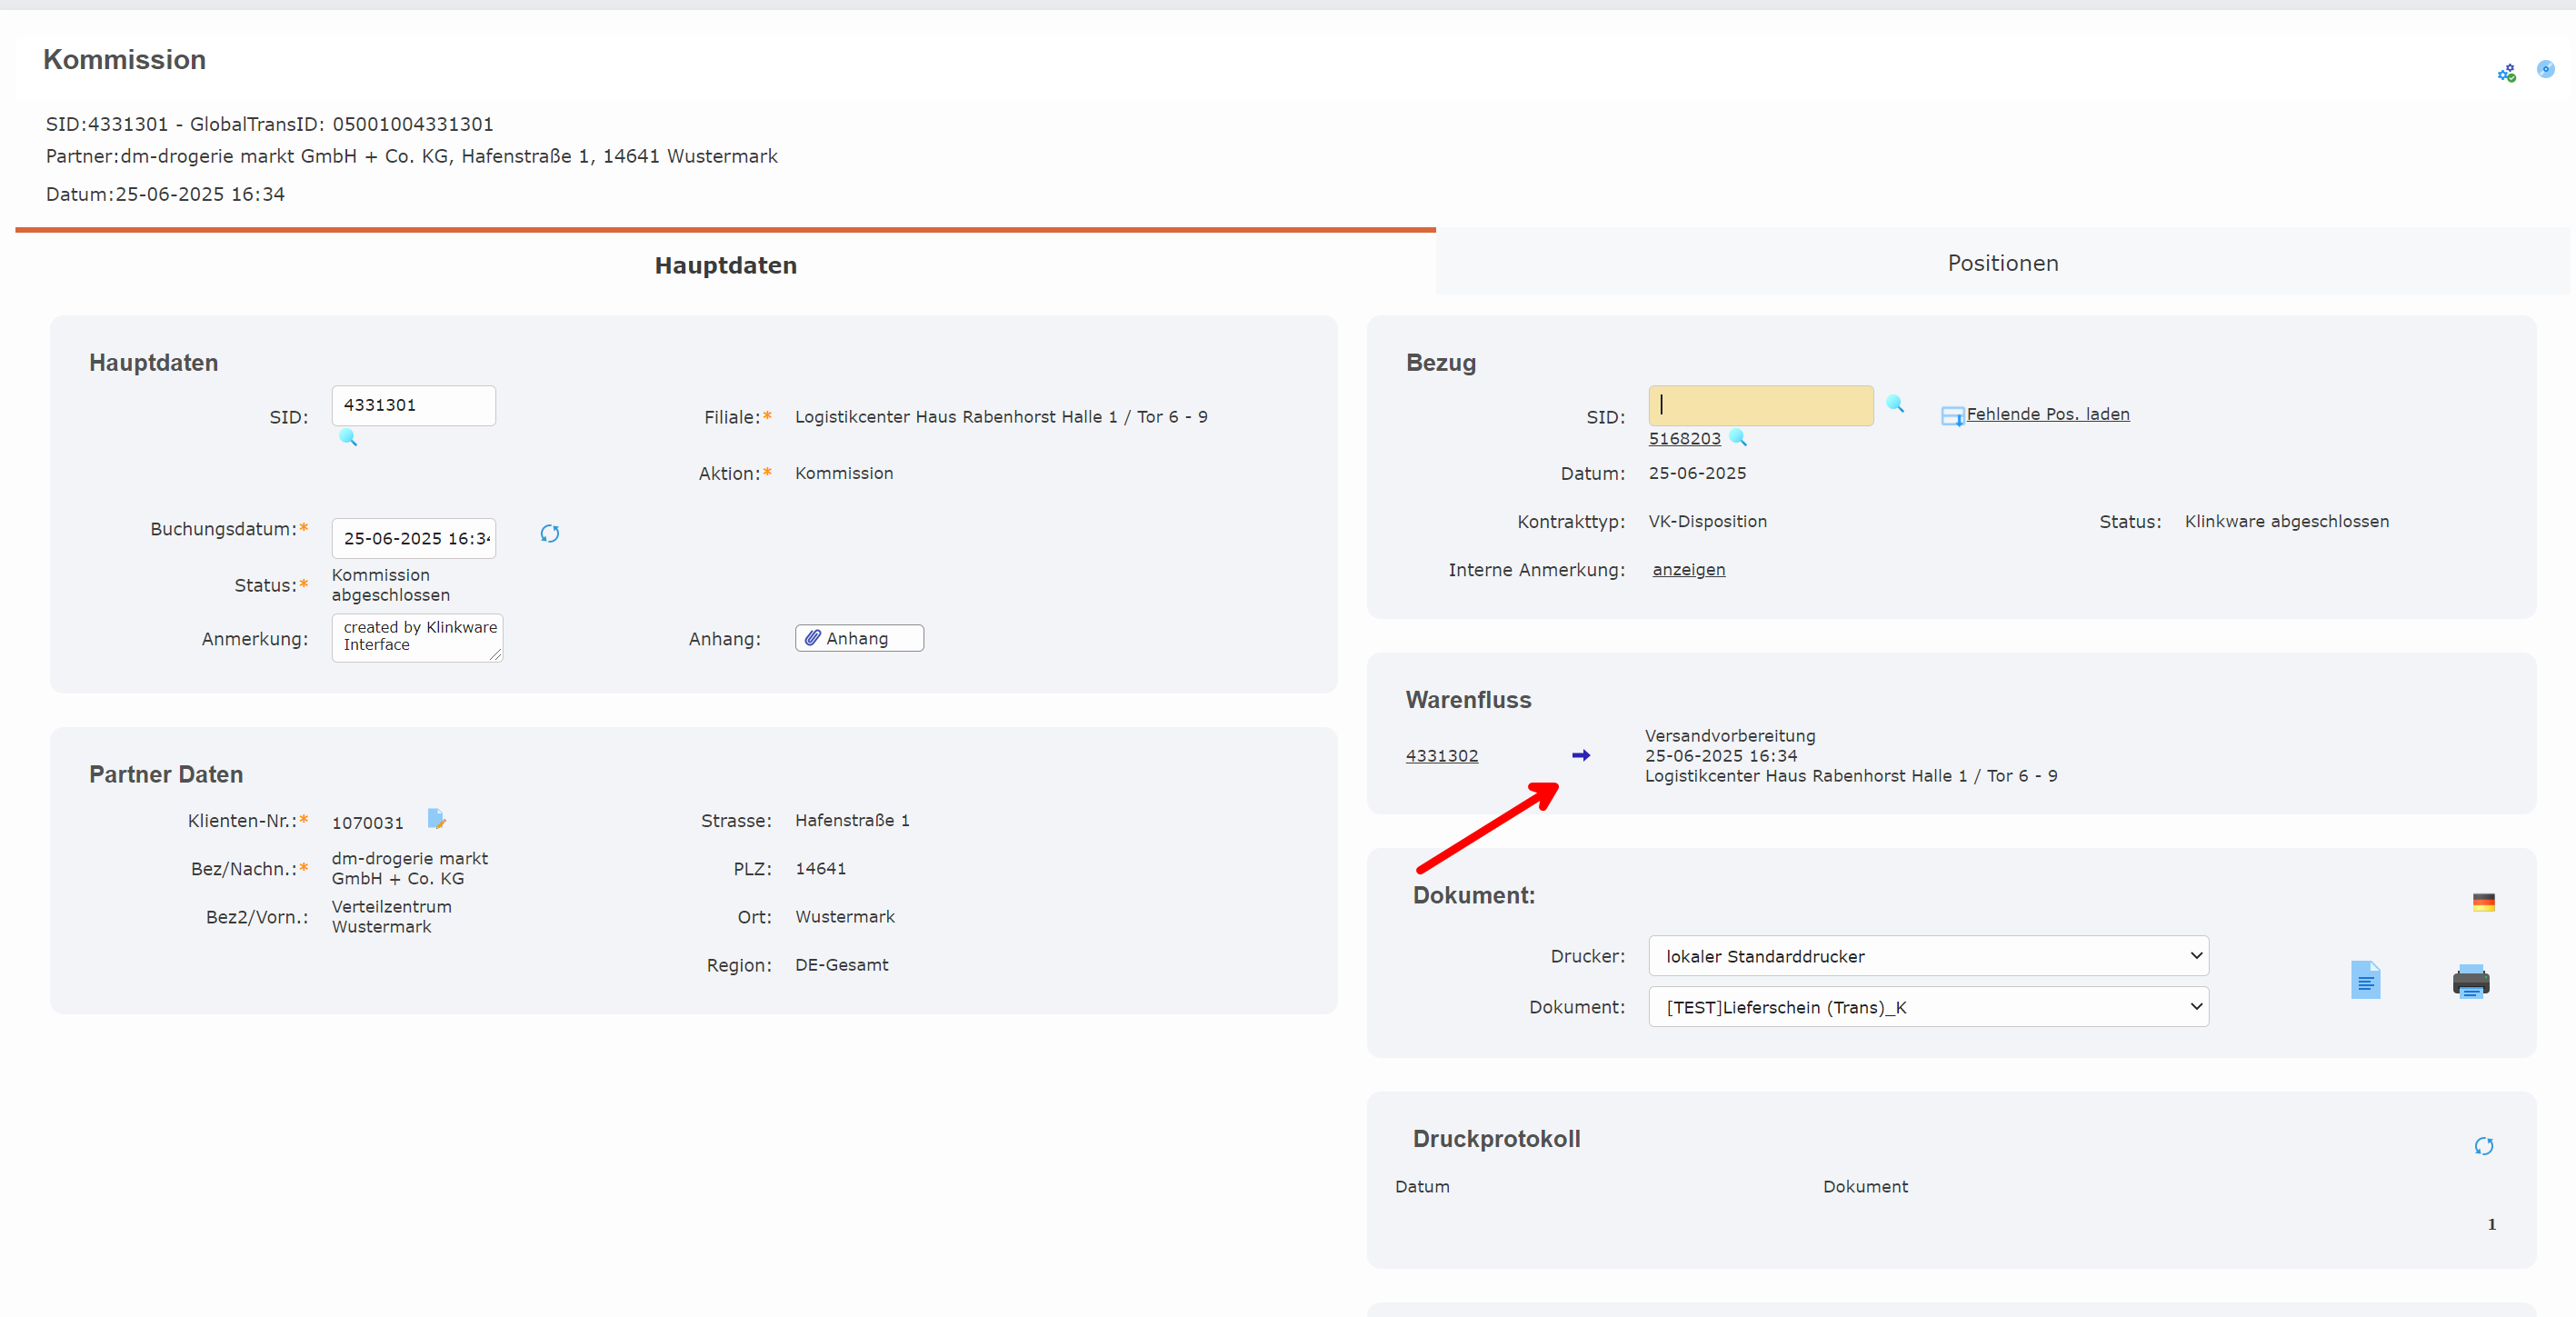The image size is (2576, 1317).
Task: Click the German flag language icon
Action: 2483,902
